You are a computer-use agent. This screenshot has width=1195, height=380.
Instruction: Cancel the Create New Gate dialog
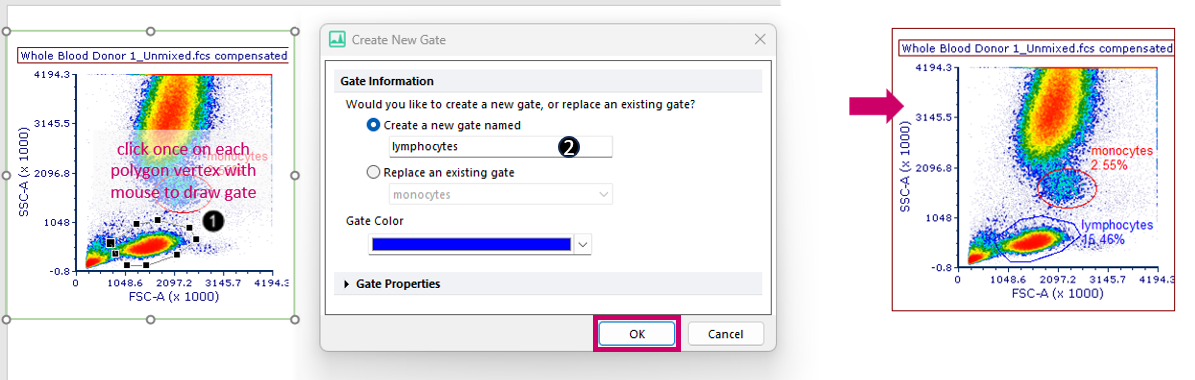[726, 334]
